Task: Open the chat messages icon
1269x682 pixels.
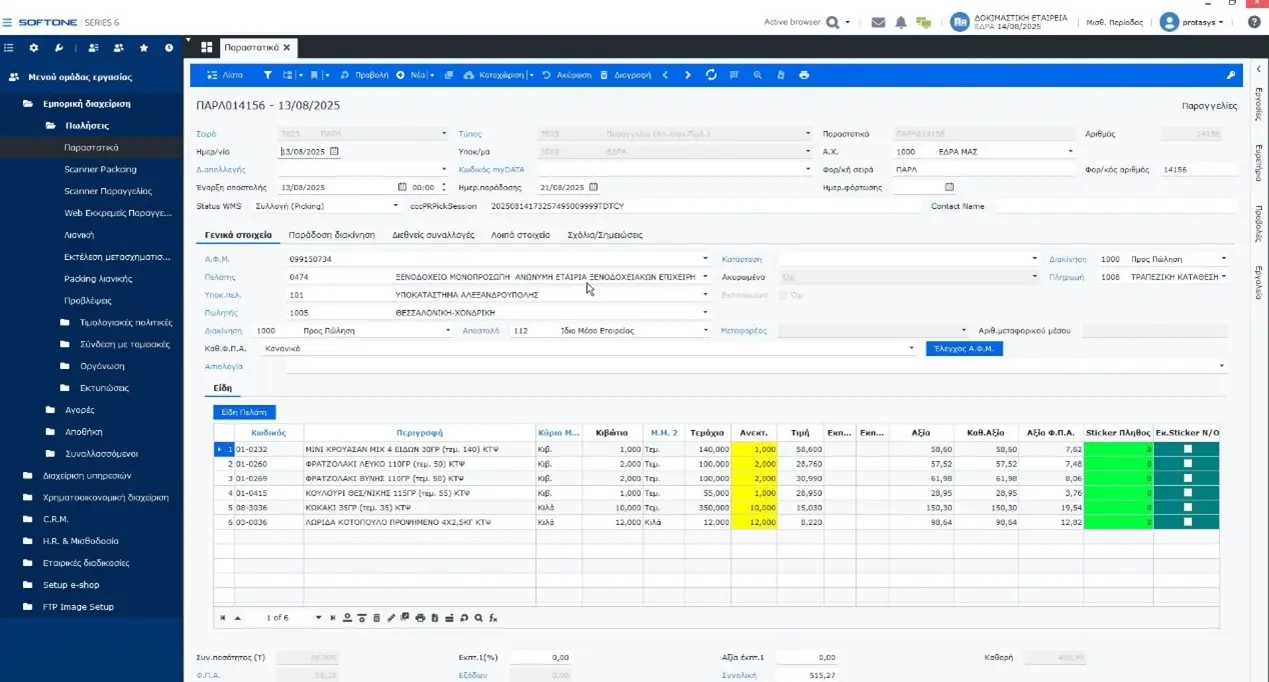Action: 923,22
